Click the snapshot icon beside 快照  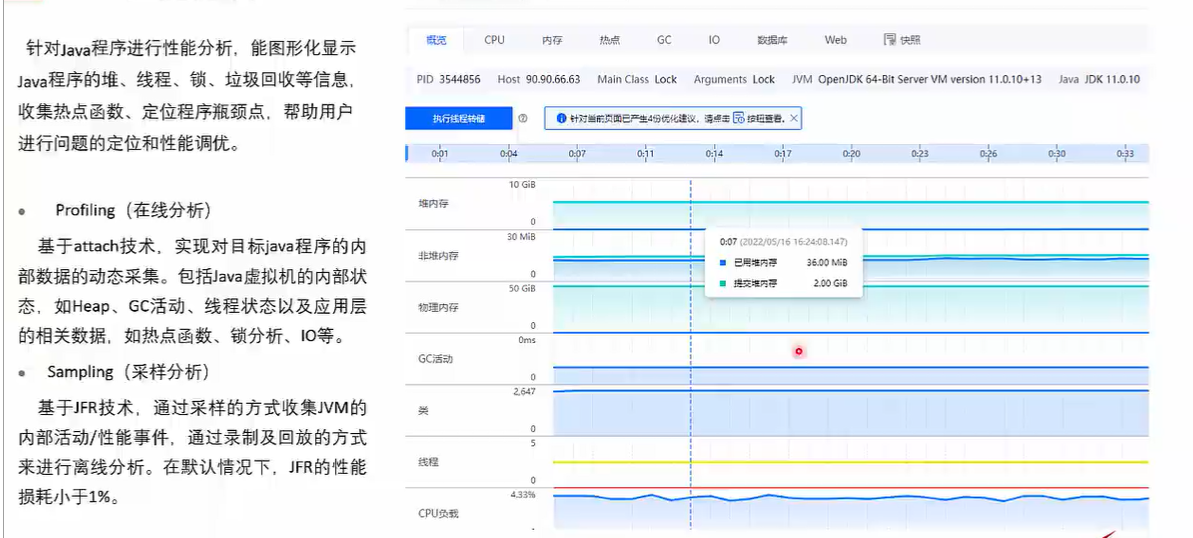[x=889, y=40]
